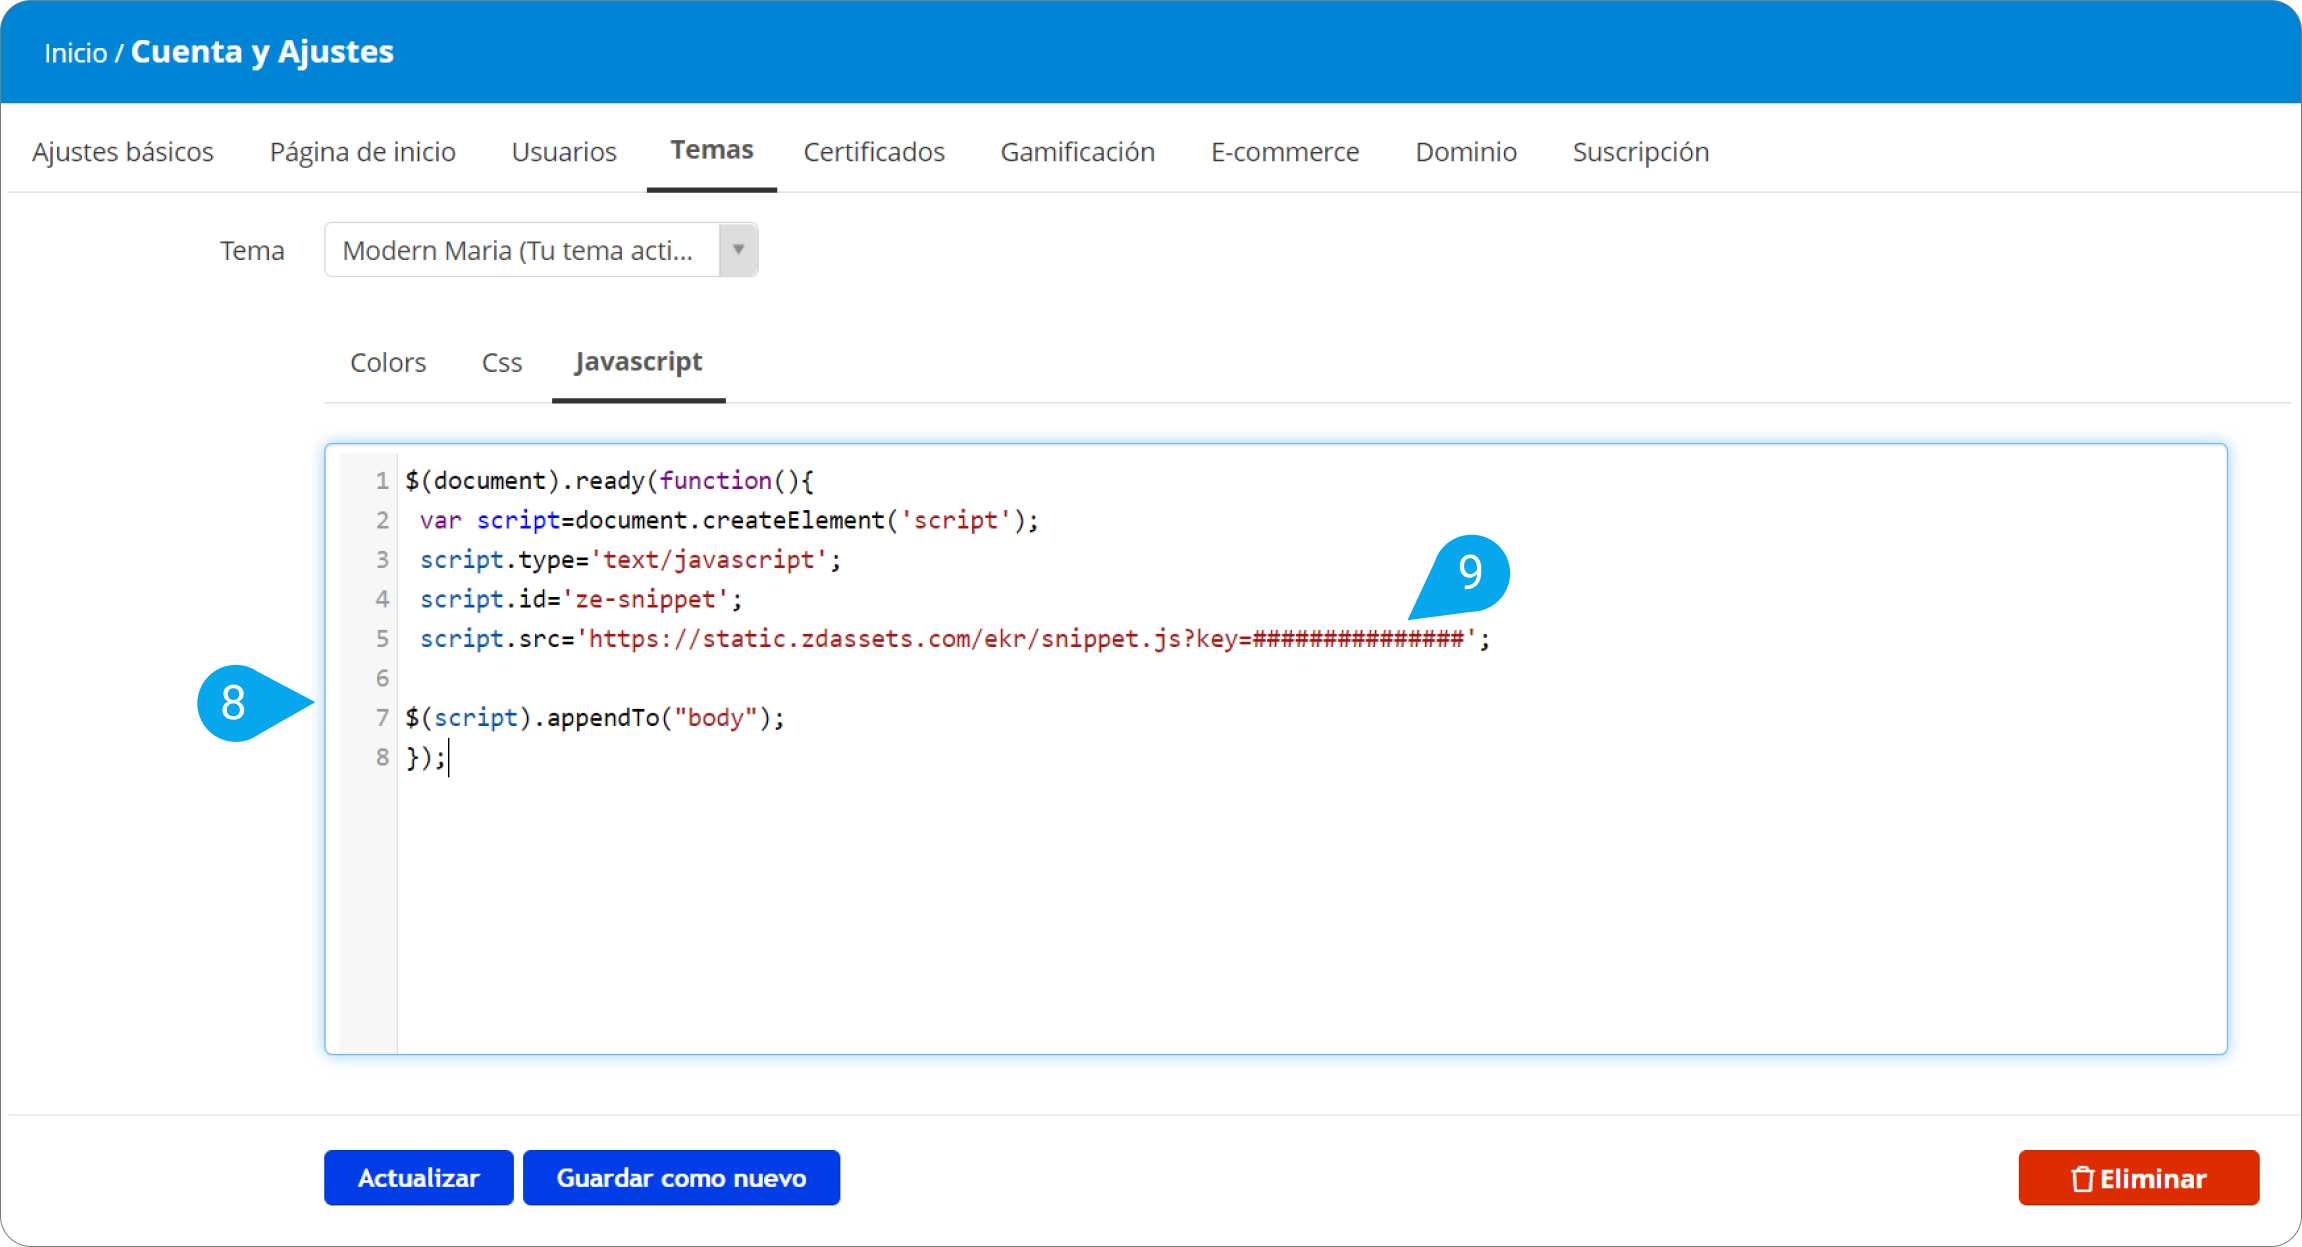Switch to the Css sub-tab
Viewport: 2302px width, 1247px height.
(502, 362)
